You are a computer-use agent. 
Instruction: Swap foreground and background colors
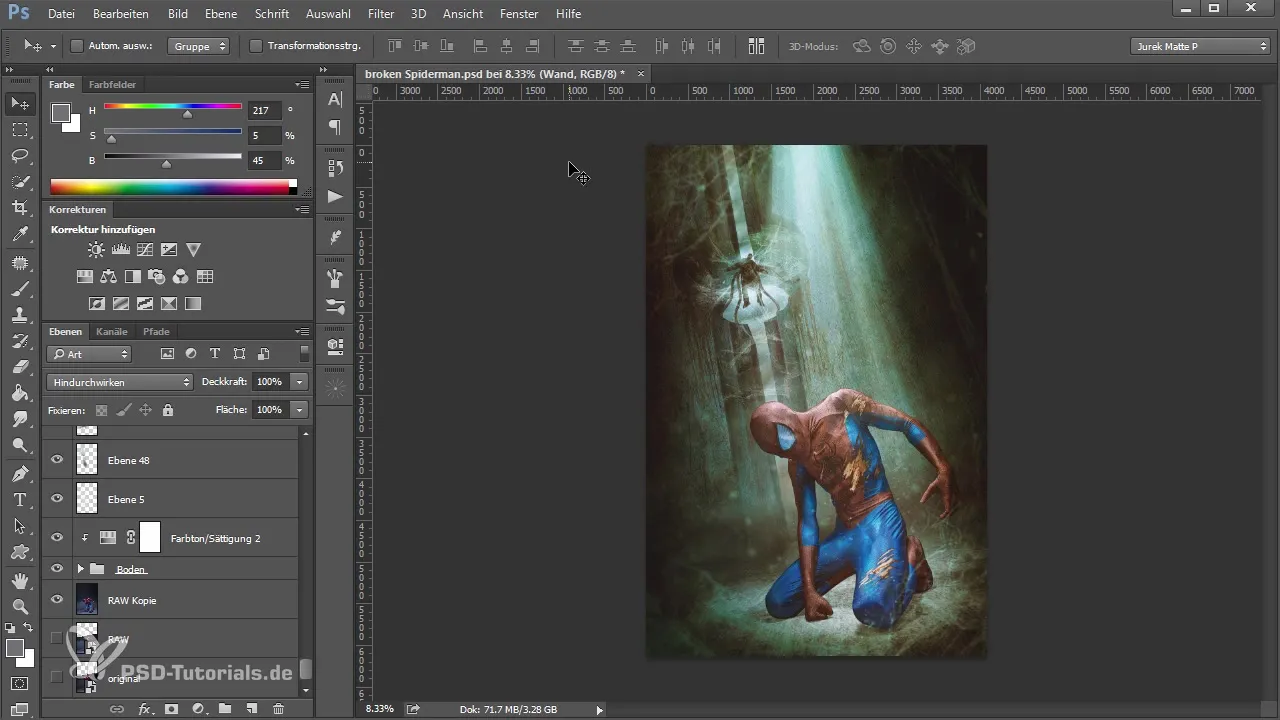[30, 627]
